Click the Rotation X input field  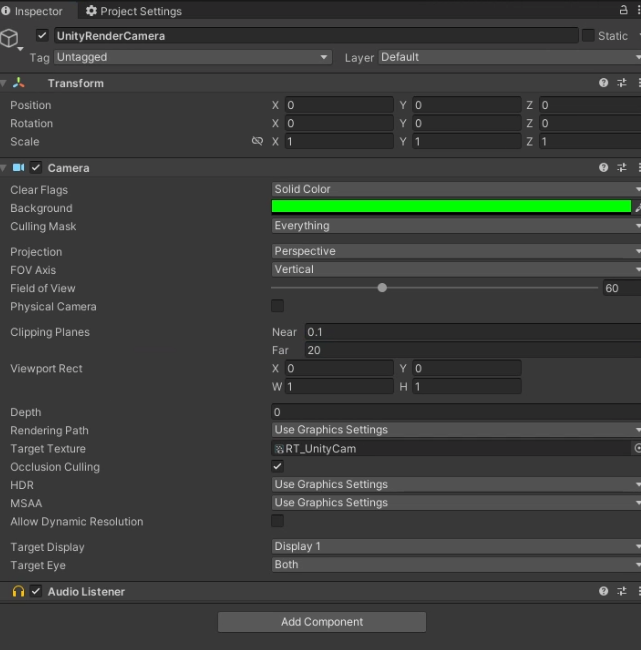(339, 123)
